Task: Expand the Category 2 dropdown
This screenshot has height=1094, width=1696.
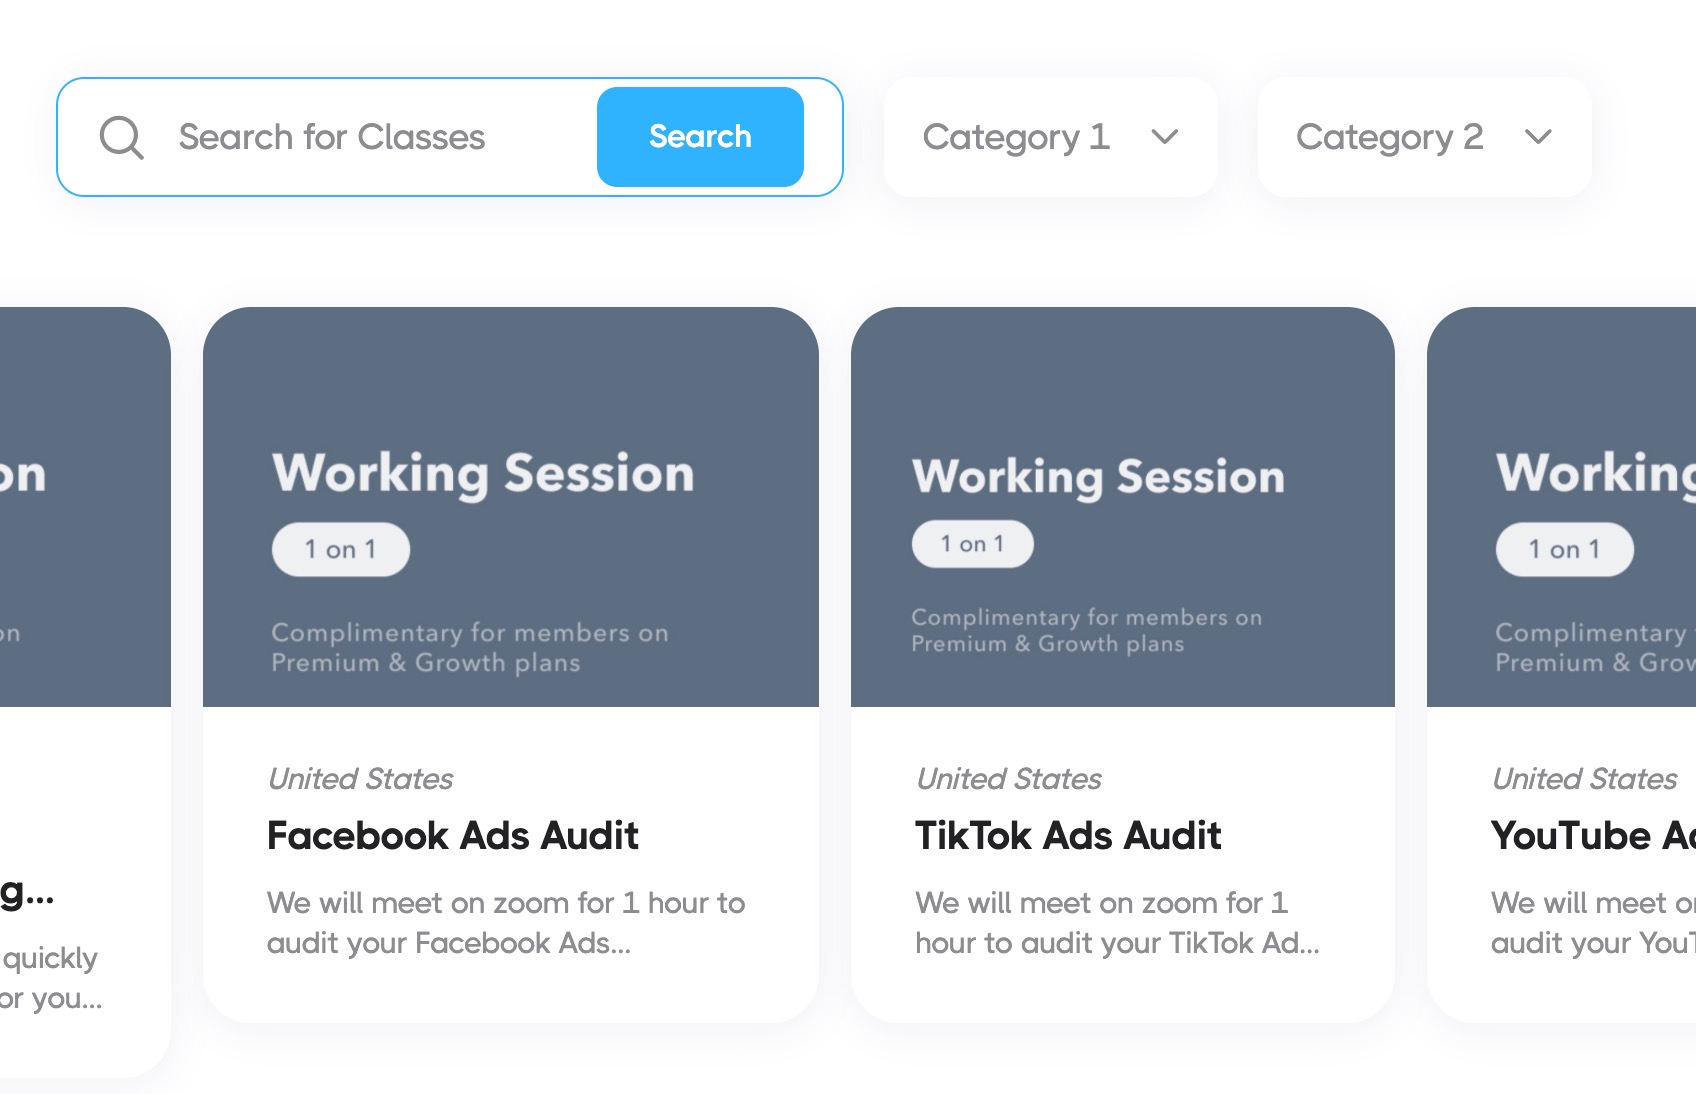Action: (1423, 137)
